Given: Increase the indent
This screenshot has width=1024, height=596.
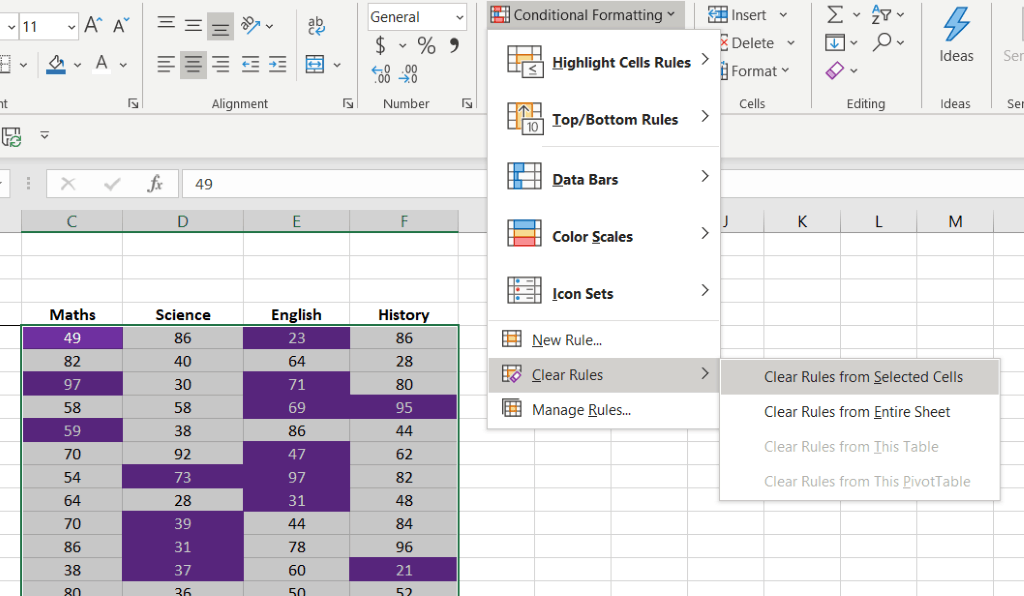Looking at the screenshot, I should tap(278, 64).
